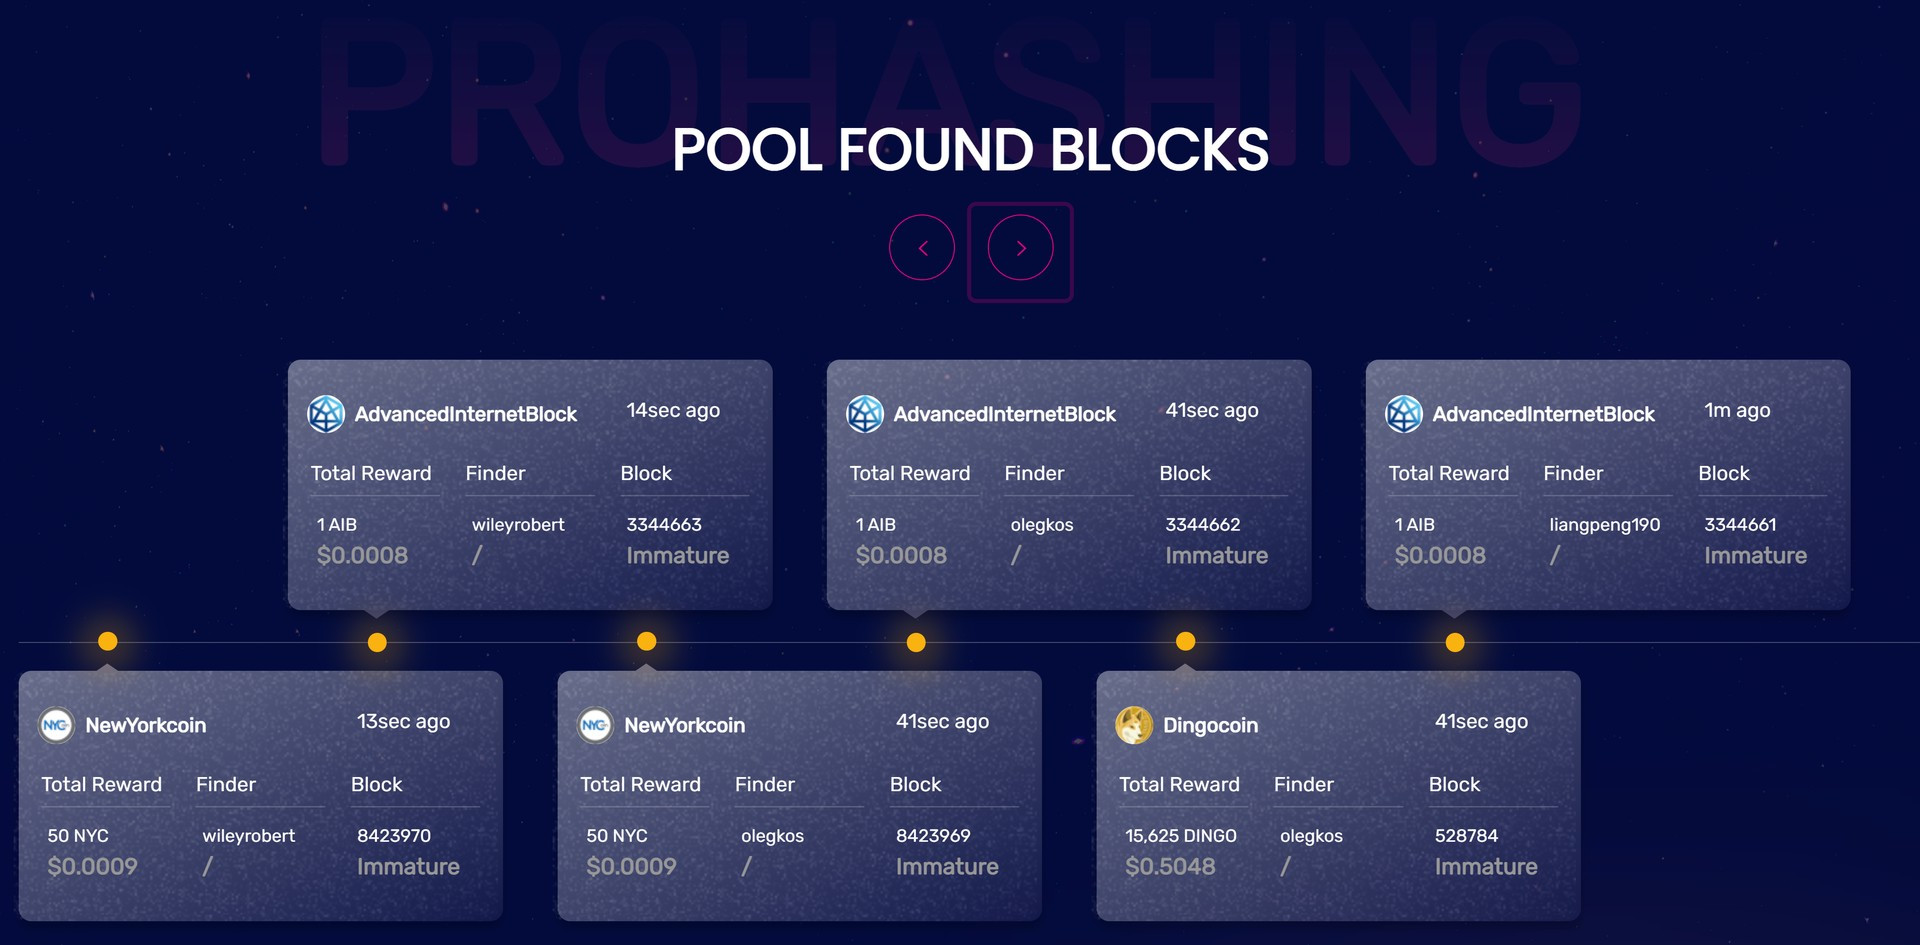Click AdvancedInternetBlock coin icon in 1m ago card
Image resolution: width=1920 pixels, height=945 pixels.
click(1404, 414)
